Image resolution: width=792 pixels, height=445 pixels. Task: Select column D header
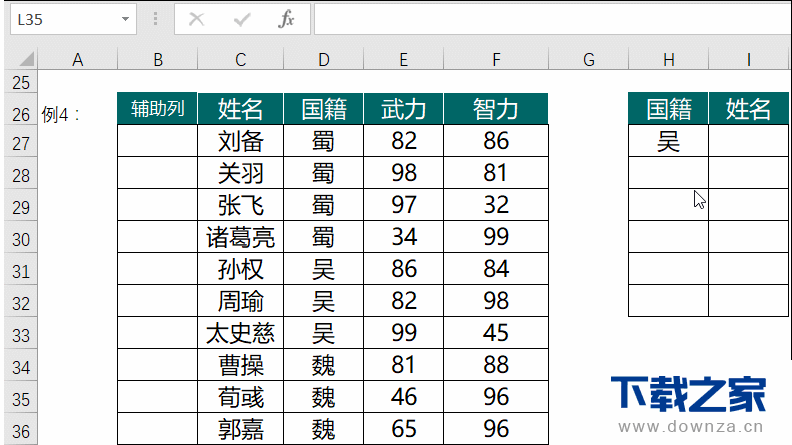tap(324, 60)
